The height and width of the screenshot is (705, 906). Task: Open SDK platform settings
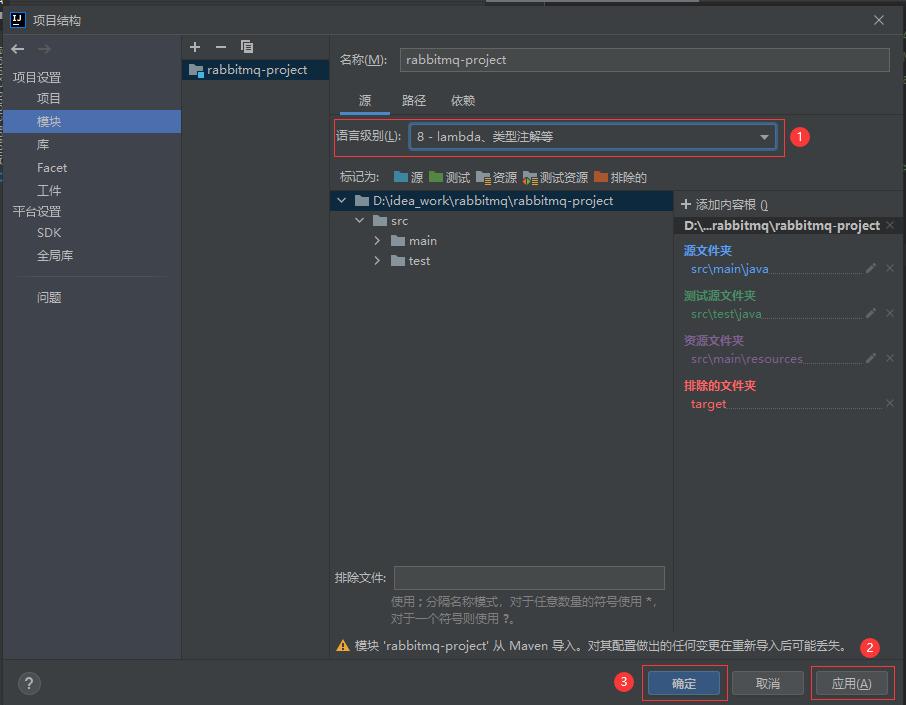point(49,232)
